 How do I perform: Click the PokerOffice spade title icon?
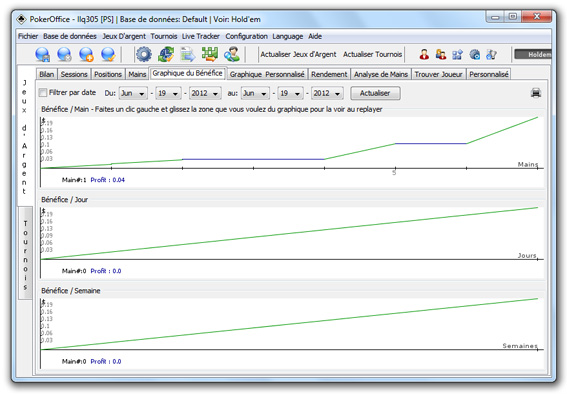[21, 19]
